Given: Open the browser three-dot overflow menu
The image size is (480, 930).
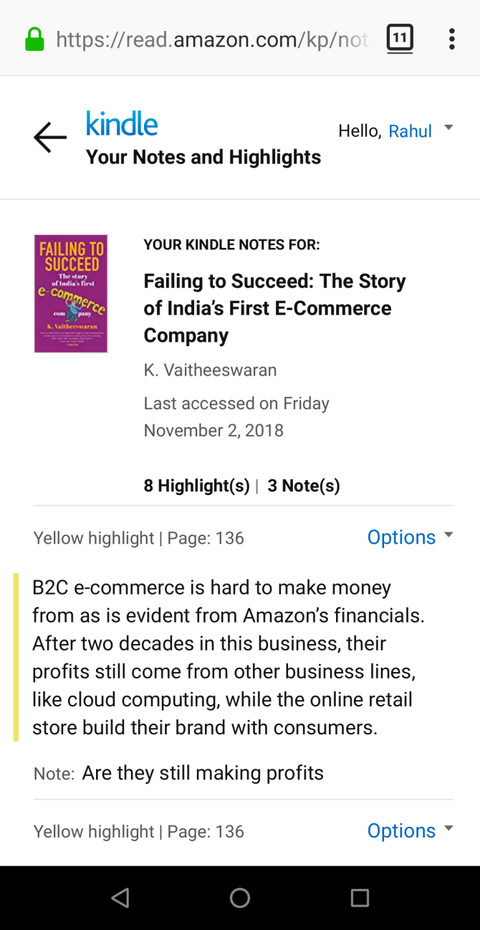Looking at the screenshot, I should pyautogui.click(x=452, y=39).
